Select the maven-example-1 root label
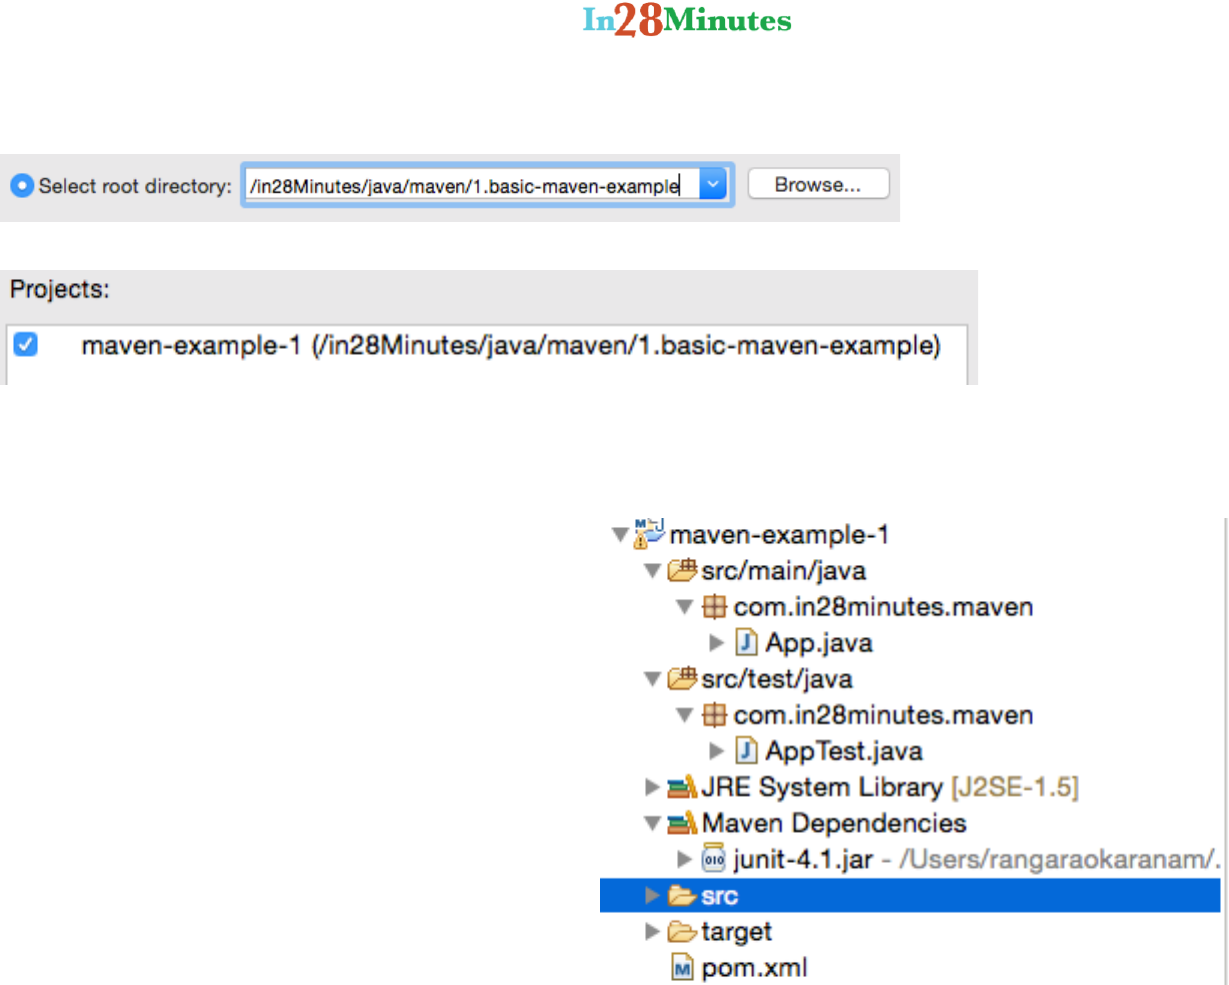This screenshot has width=1229, height=985. click(x=779, y=535)
